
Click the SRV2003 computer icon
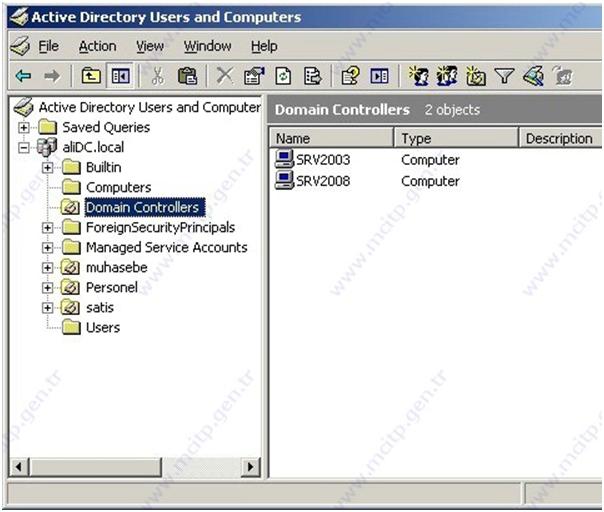[284, 159]
